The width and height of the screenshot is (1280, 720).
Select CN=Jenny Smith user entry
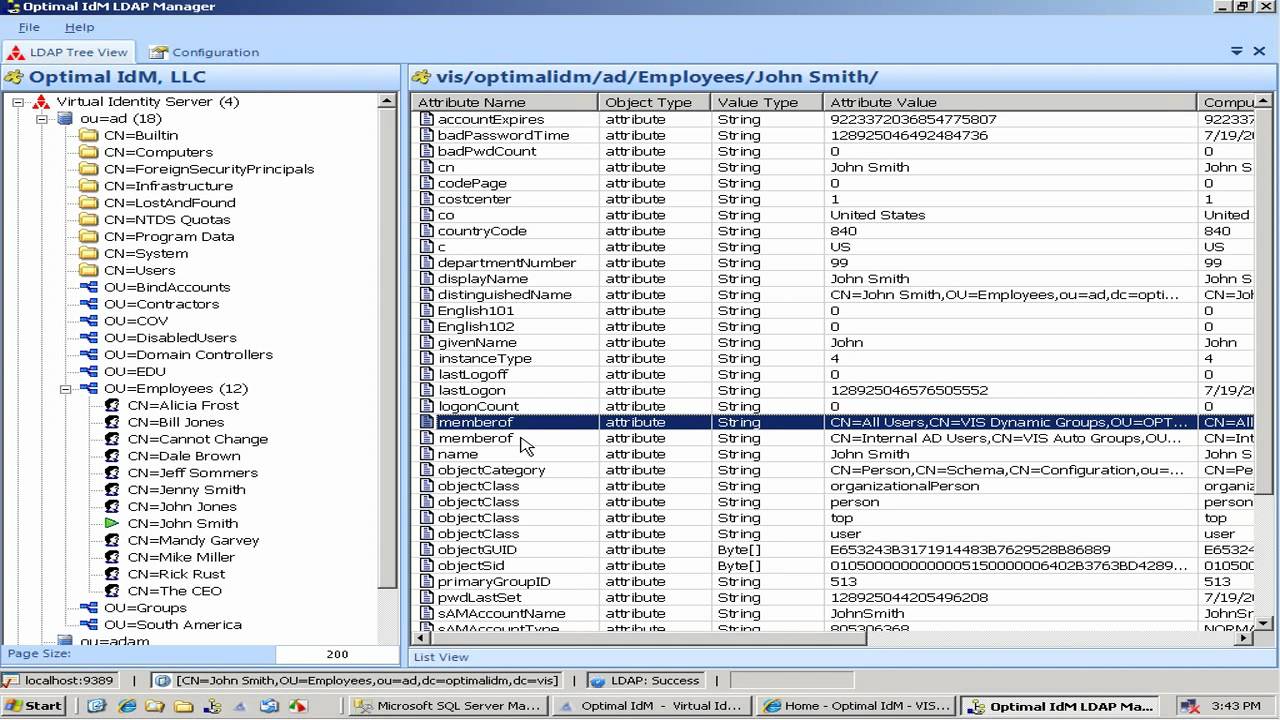[186, 491]
